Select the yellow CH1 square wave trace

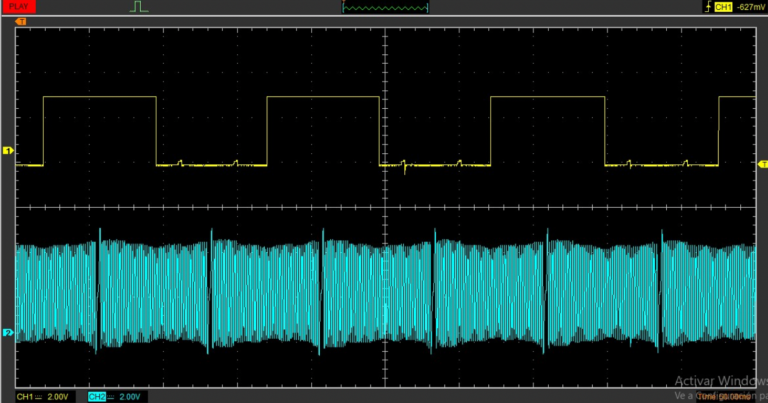[x=100, y=97]
